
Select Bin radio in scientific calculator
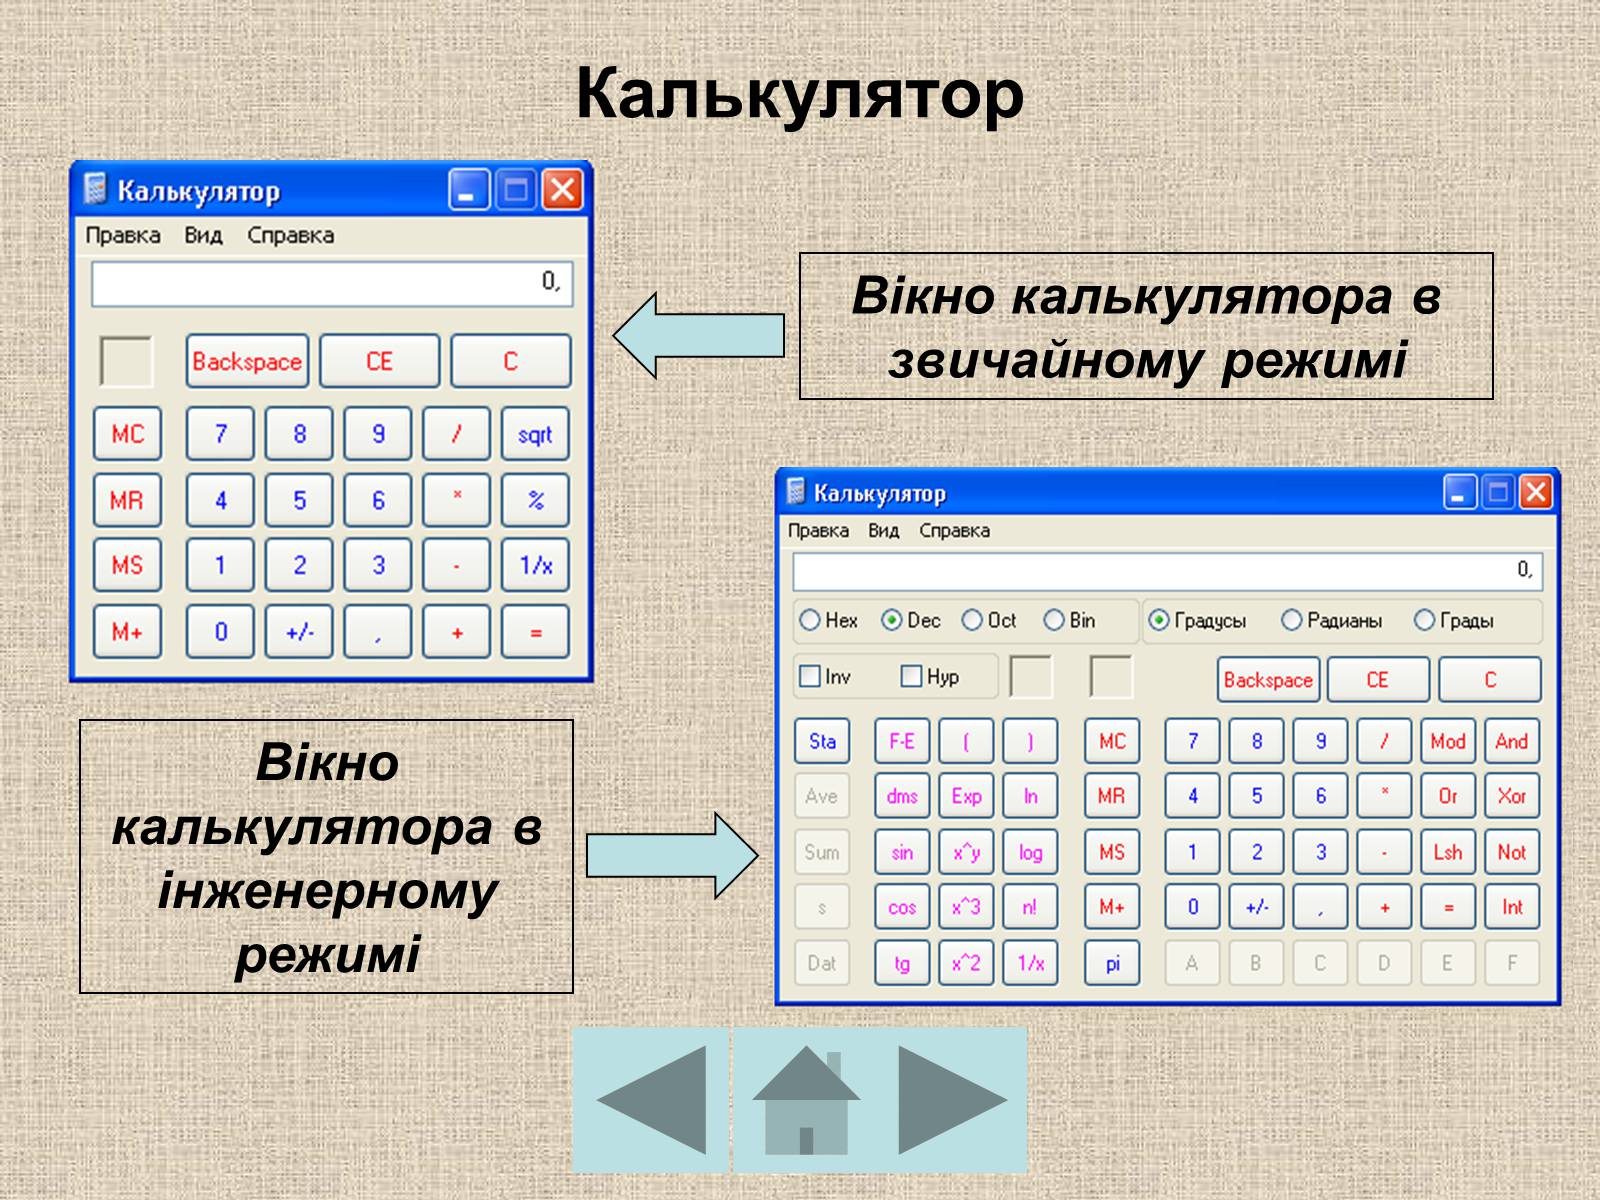pyautogui.click(x=1069, y=620)
